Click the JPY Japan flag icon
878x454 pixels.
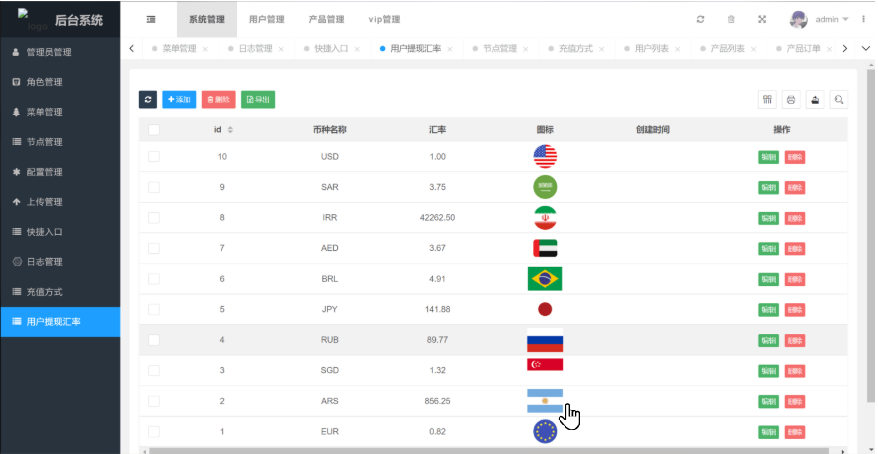[545, 309]
